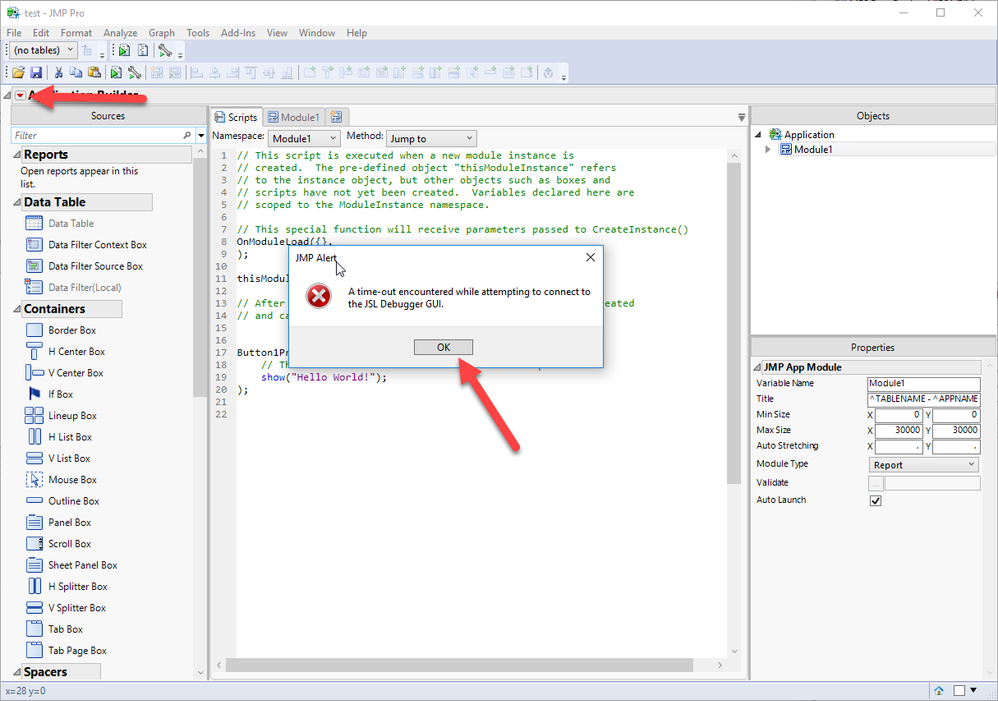Click Debug Script wrench icon in top toolbar

coord(165,50)
